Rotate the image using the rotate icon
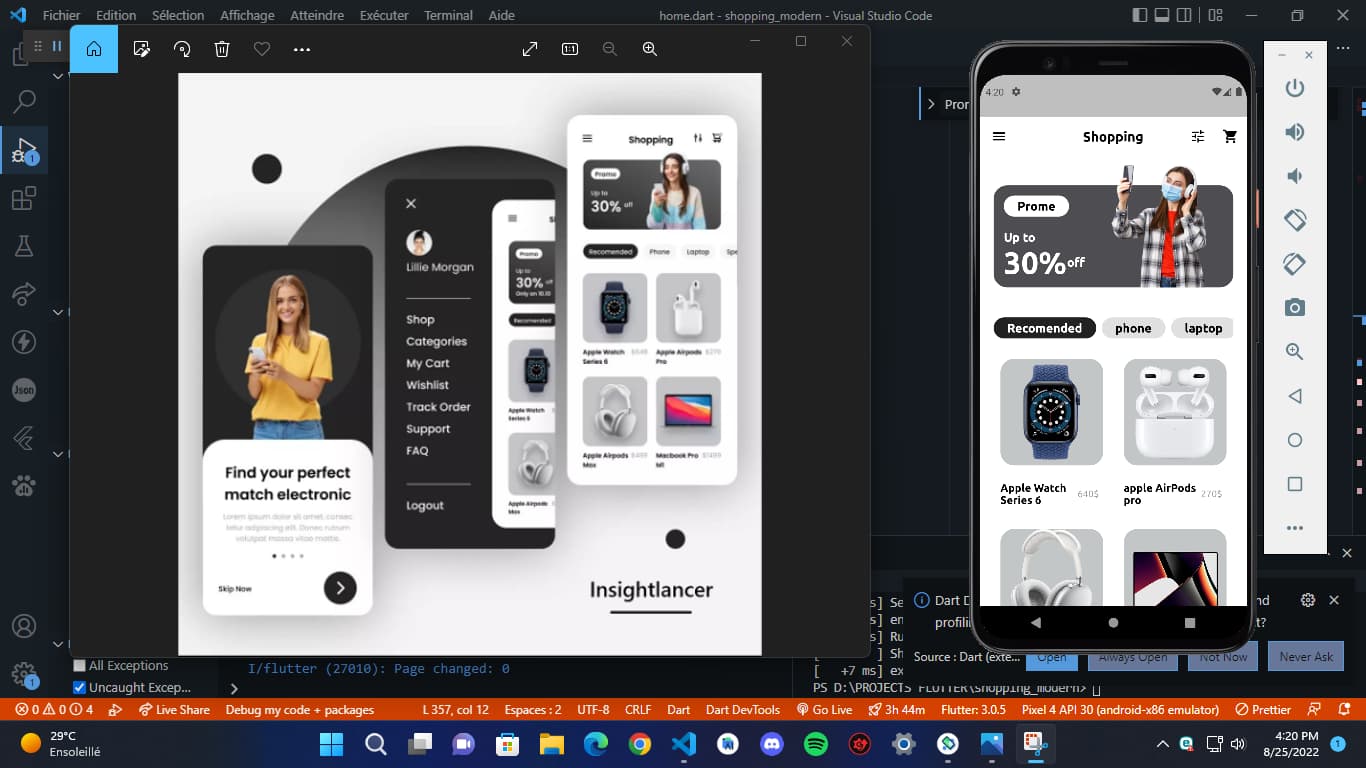The height and width of the screenshot is (768, 1366). [182, 49]
